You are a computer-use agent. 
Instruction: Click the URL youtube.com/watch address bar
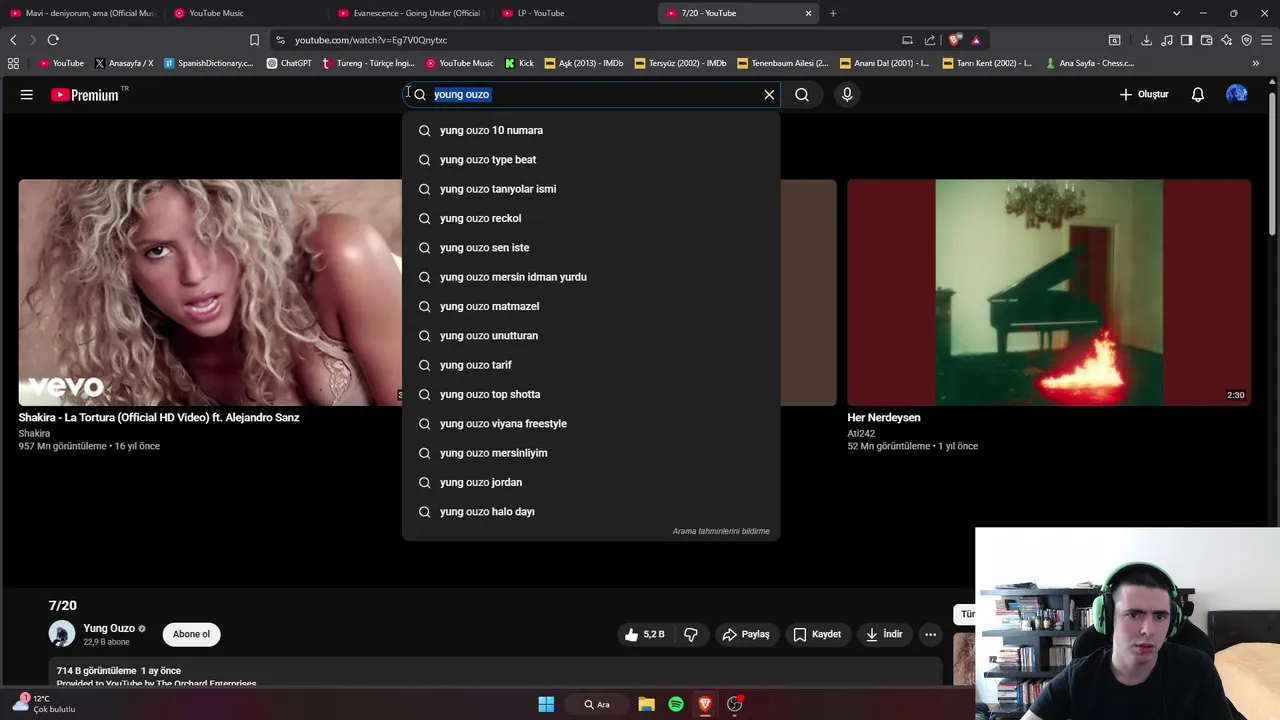pyautogui.click(x=590, y=40)
